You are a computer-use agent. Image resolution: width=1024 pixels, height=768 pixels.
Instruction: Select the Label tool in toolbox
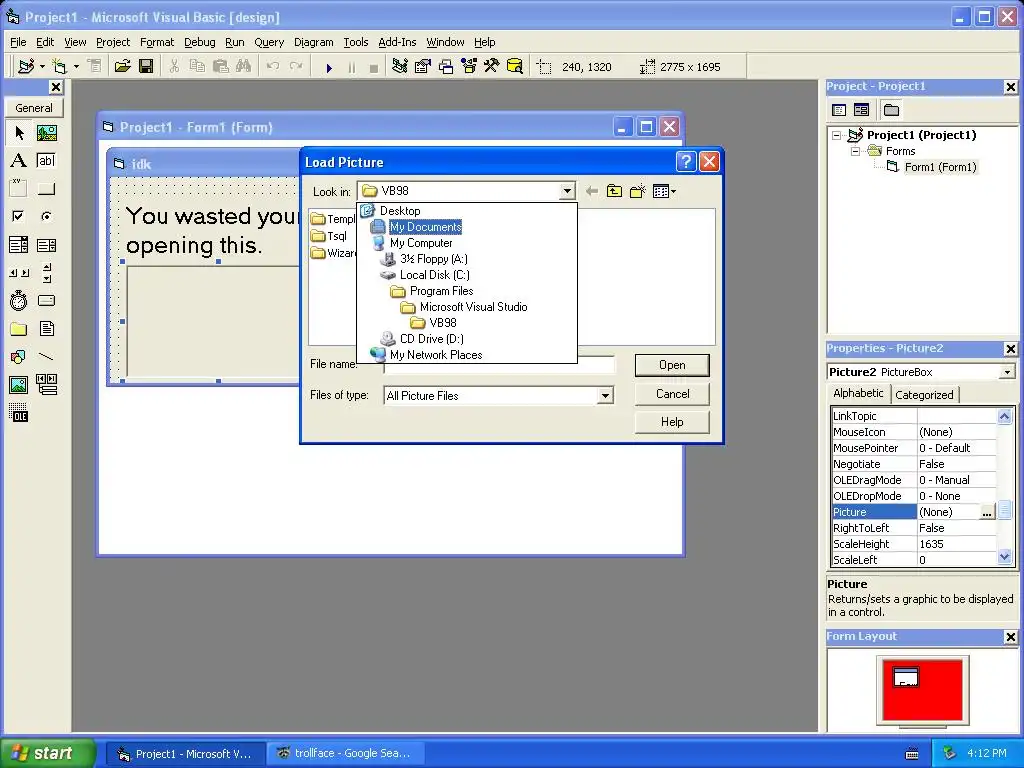point(19,161)
